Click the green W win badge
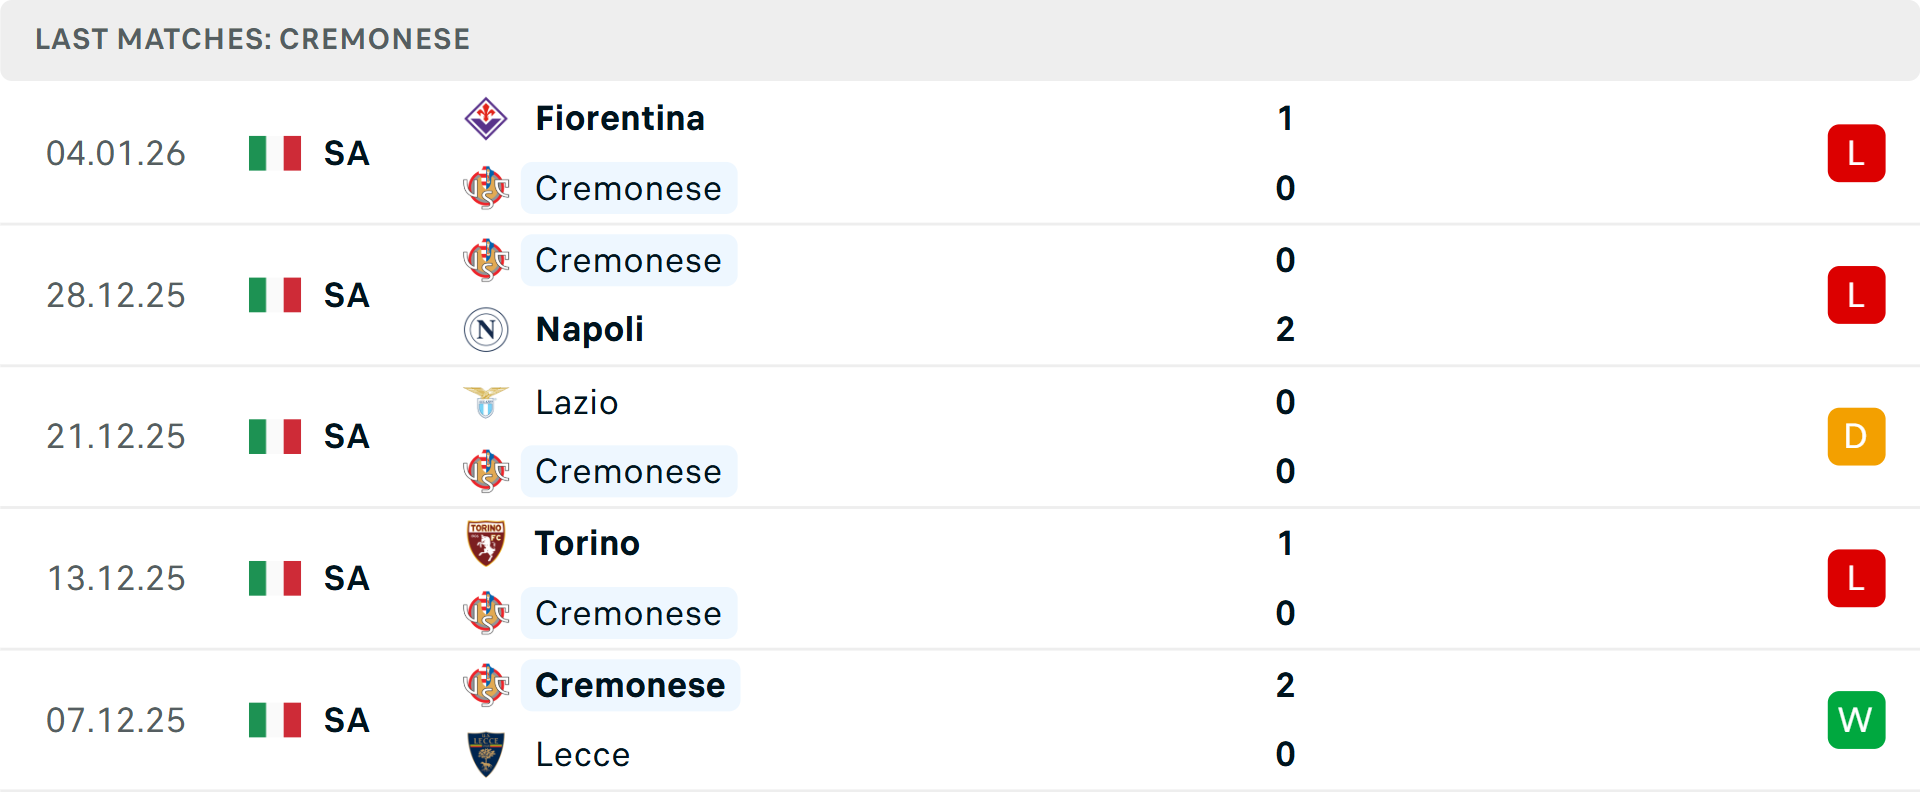1920x792 pixels. [x=1856, y=720]
